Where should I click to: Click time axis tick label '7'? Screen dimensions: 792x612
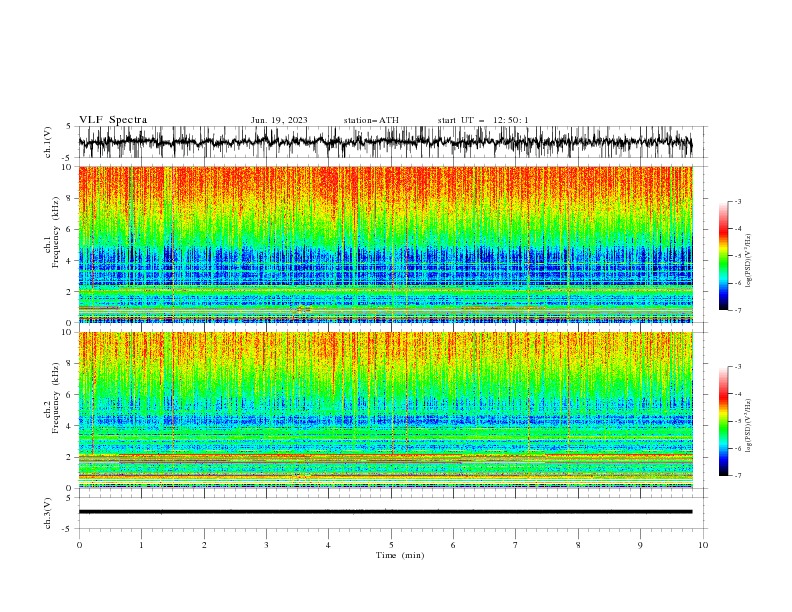point(515,545)
